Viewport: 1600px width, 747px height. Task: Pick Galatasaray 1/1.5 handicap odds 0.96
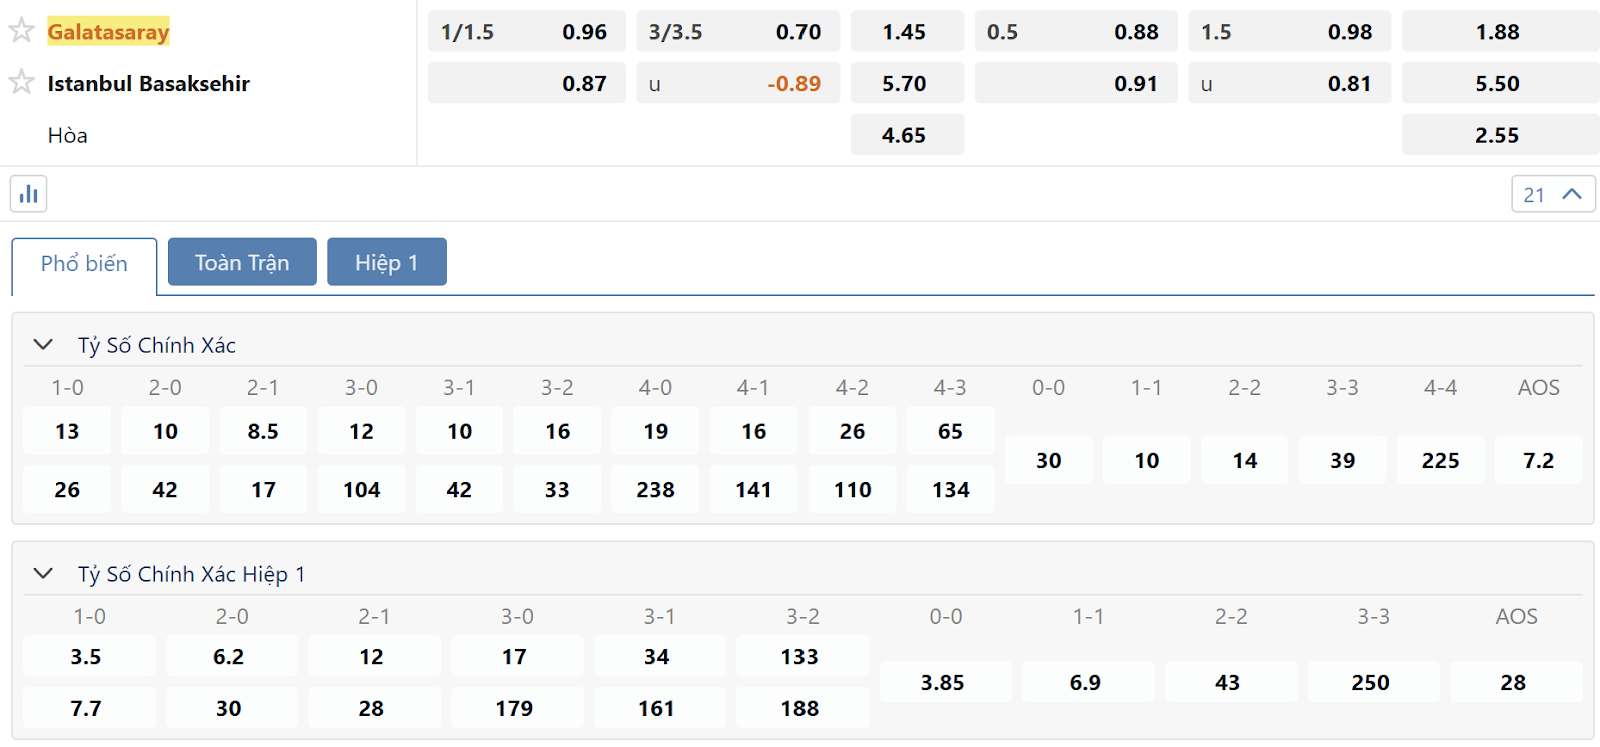tap(527, 31)
